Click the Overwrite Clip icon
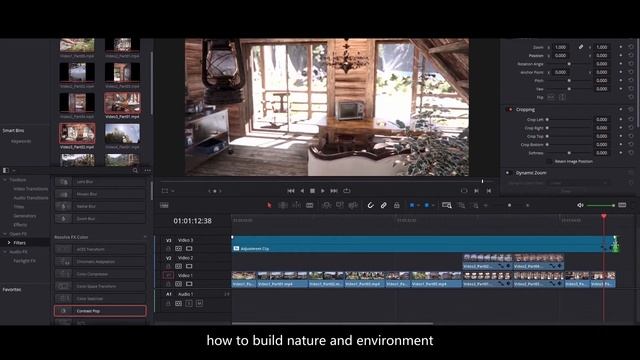 click(x=340, y=205)
